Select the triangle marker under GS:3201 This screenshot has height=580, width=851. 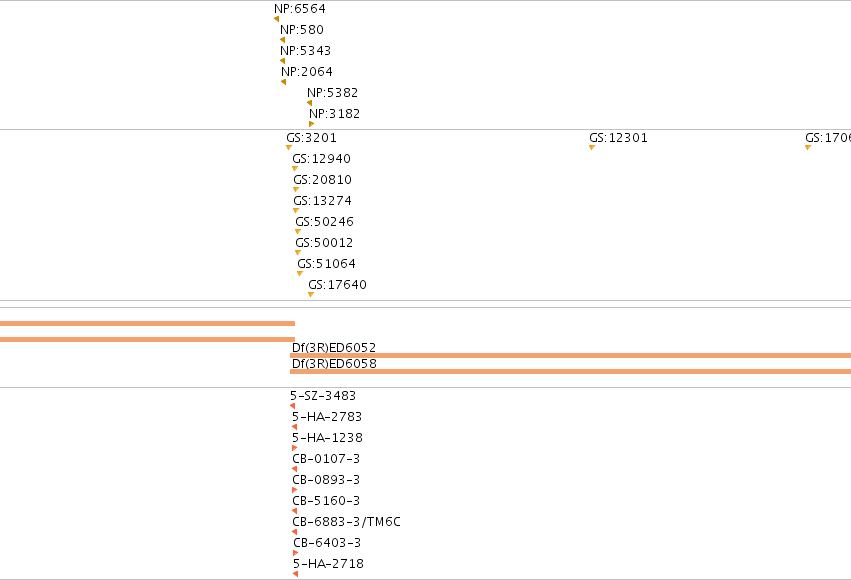pos(289,148)
